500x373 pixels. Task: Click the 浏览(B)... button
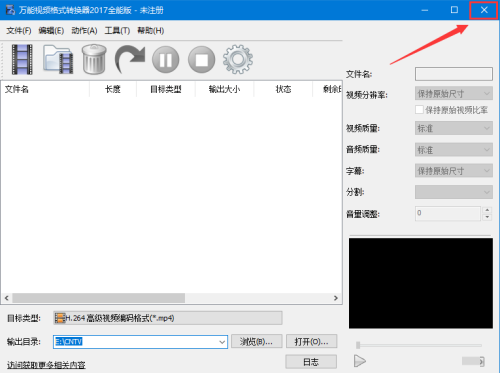point(257,342)
